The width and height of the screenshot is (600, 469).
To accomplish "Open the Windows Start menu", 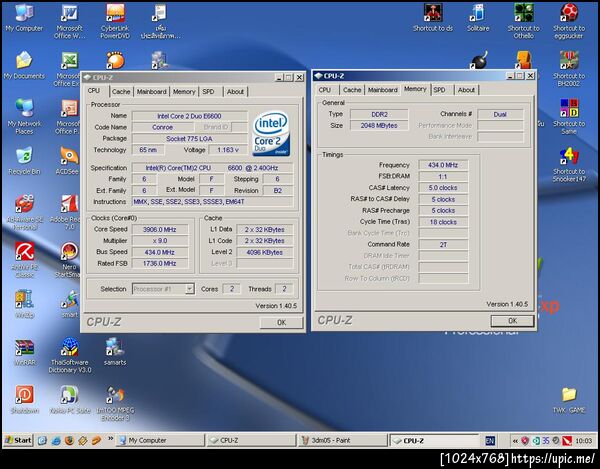I will click(18, 440).
